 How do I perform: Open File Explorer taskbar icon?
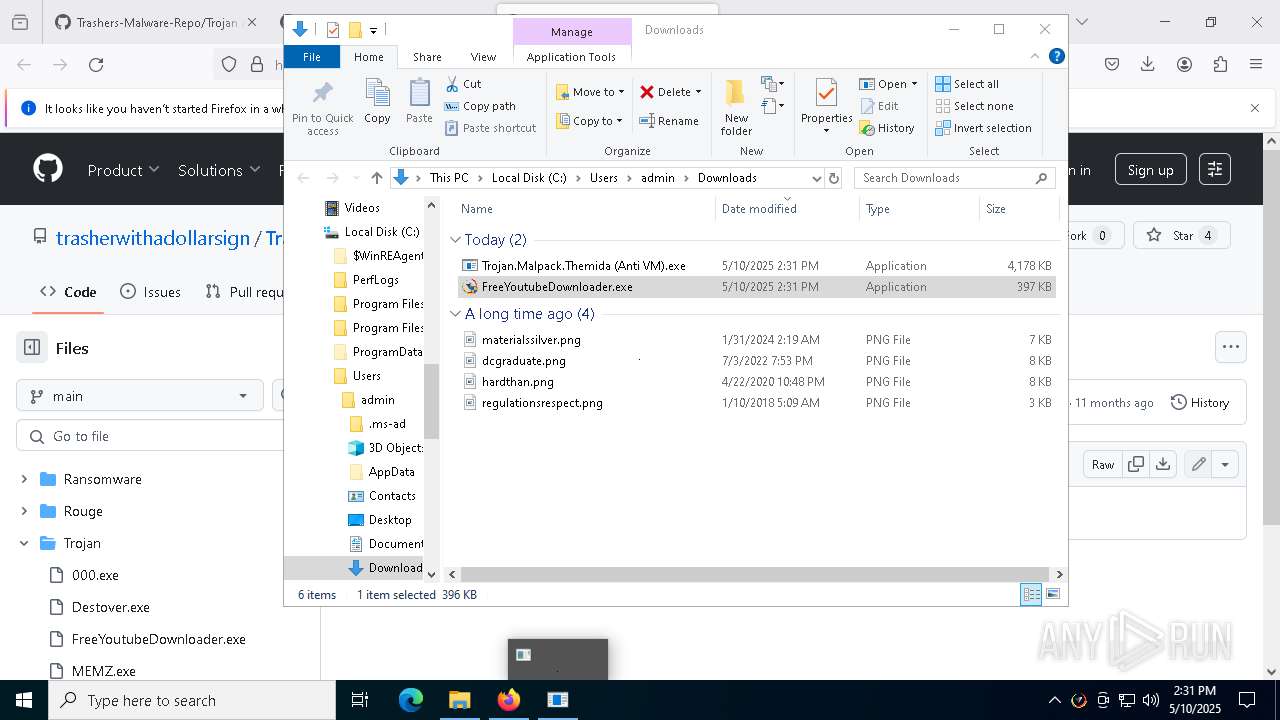[x=459, y=700]
